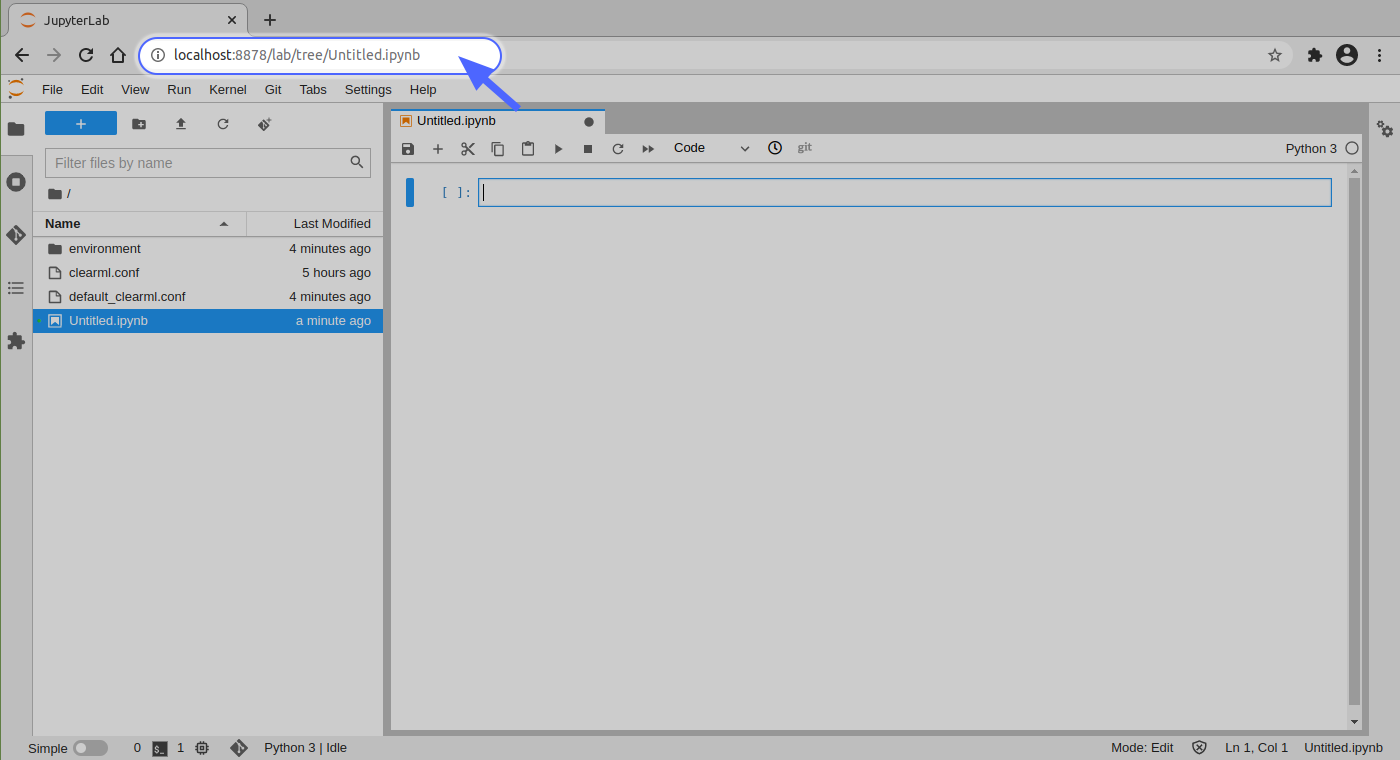Sort files by the Last Modified column
1400x760 pixels.
(331, 224)
